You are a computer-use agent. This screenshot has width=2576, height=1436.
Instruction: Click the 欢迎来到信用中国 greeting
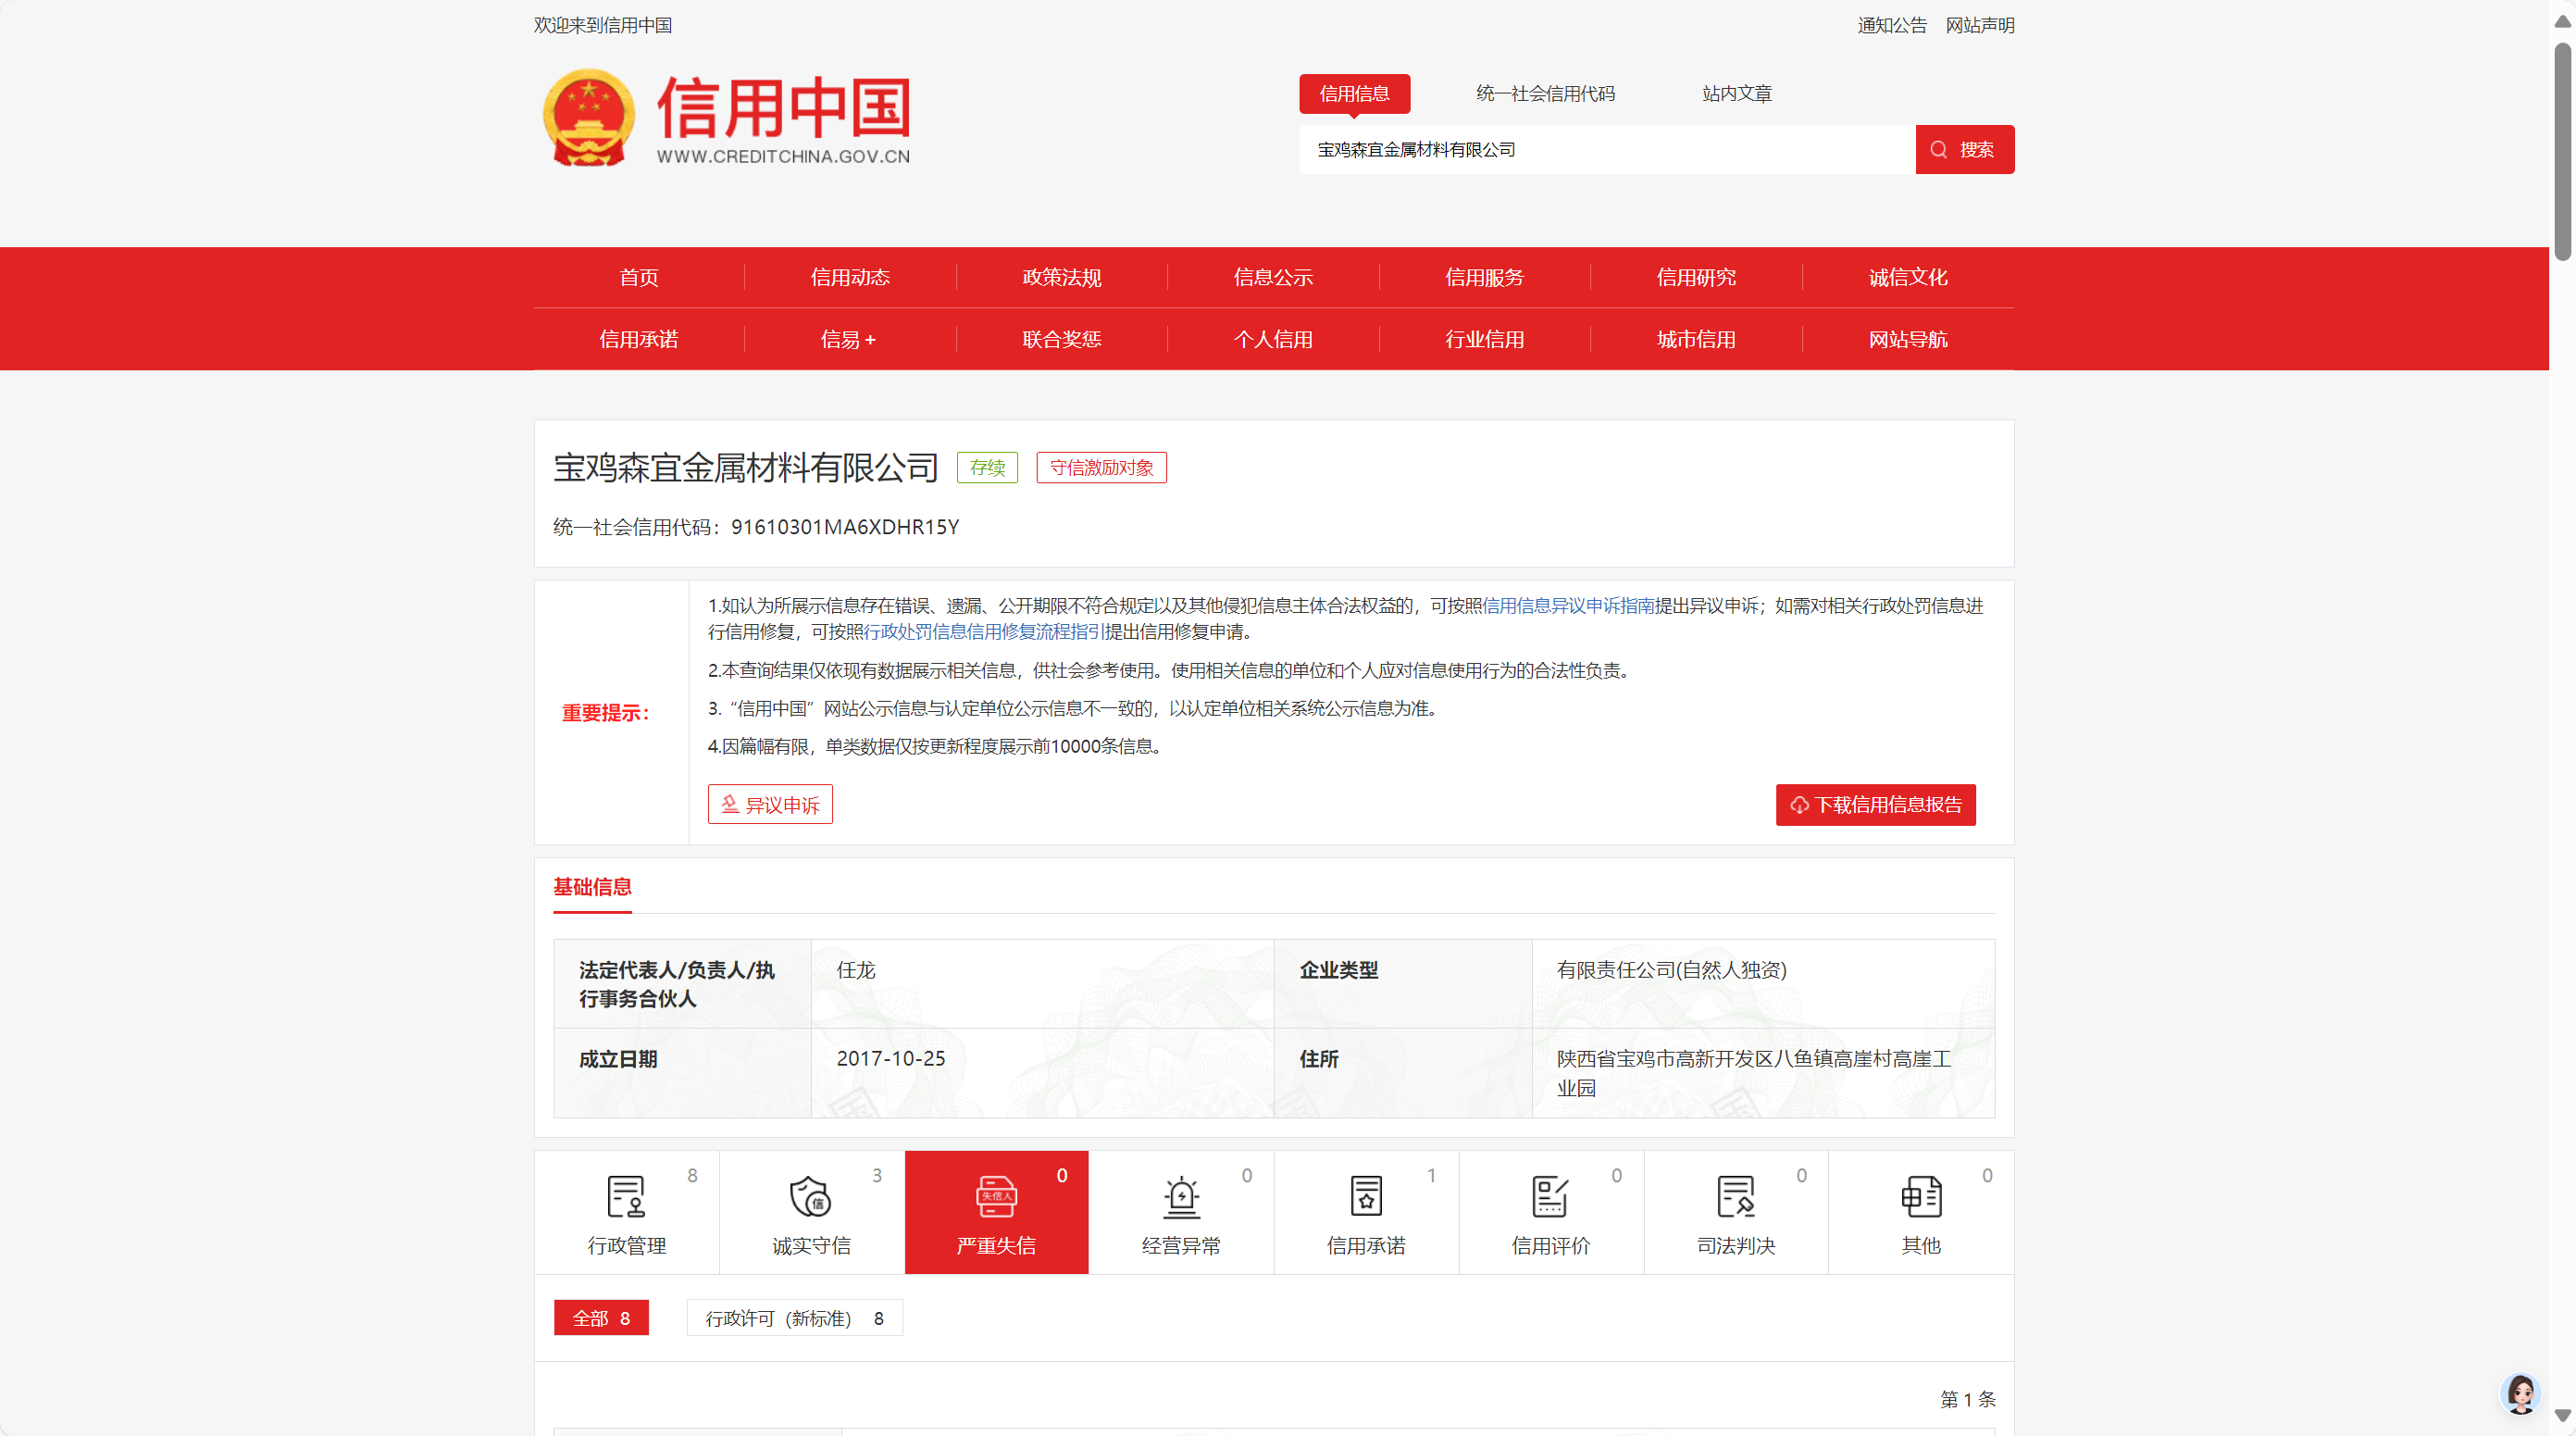[602, 25]
